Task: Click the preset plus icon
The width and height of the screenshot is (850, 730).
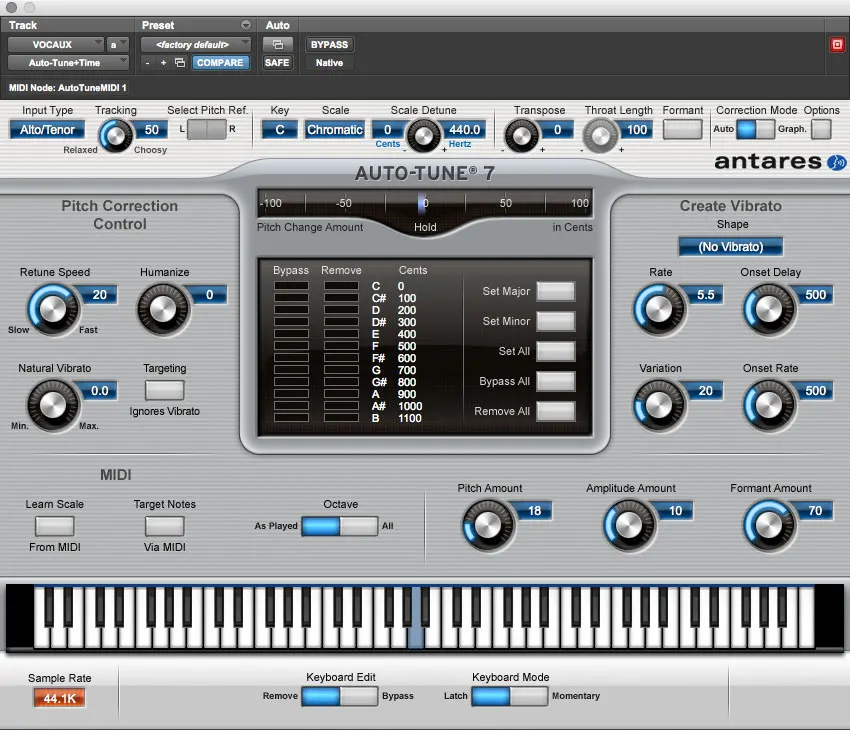Action: pyautogui.click(x=163, y=63)
